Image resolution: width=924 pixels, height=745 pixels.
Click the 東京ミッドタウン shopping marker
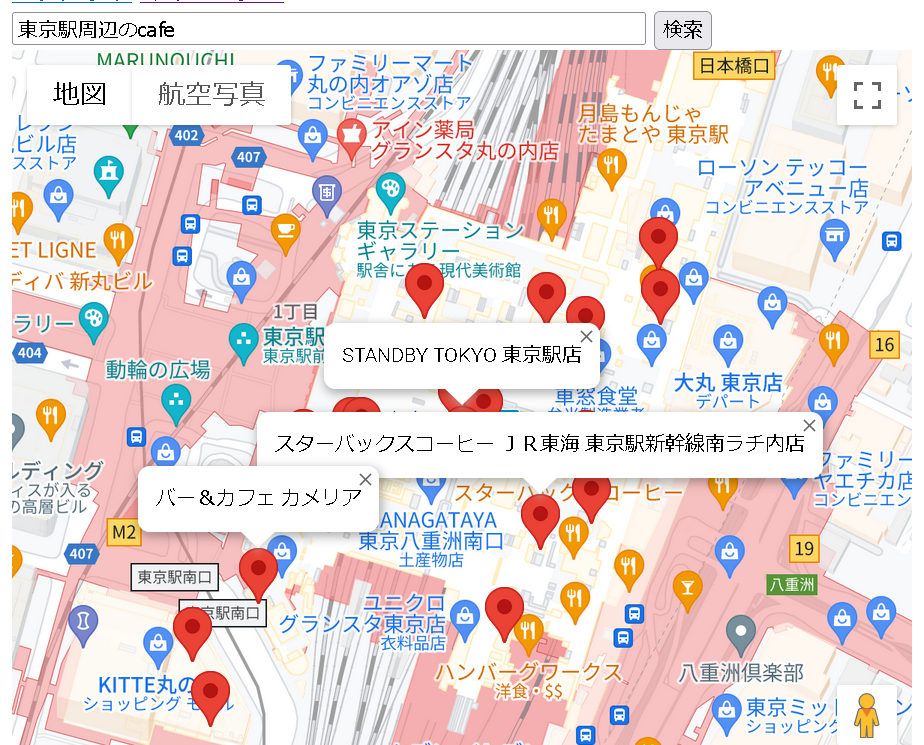coord(726,712)
